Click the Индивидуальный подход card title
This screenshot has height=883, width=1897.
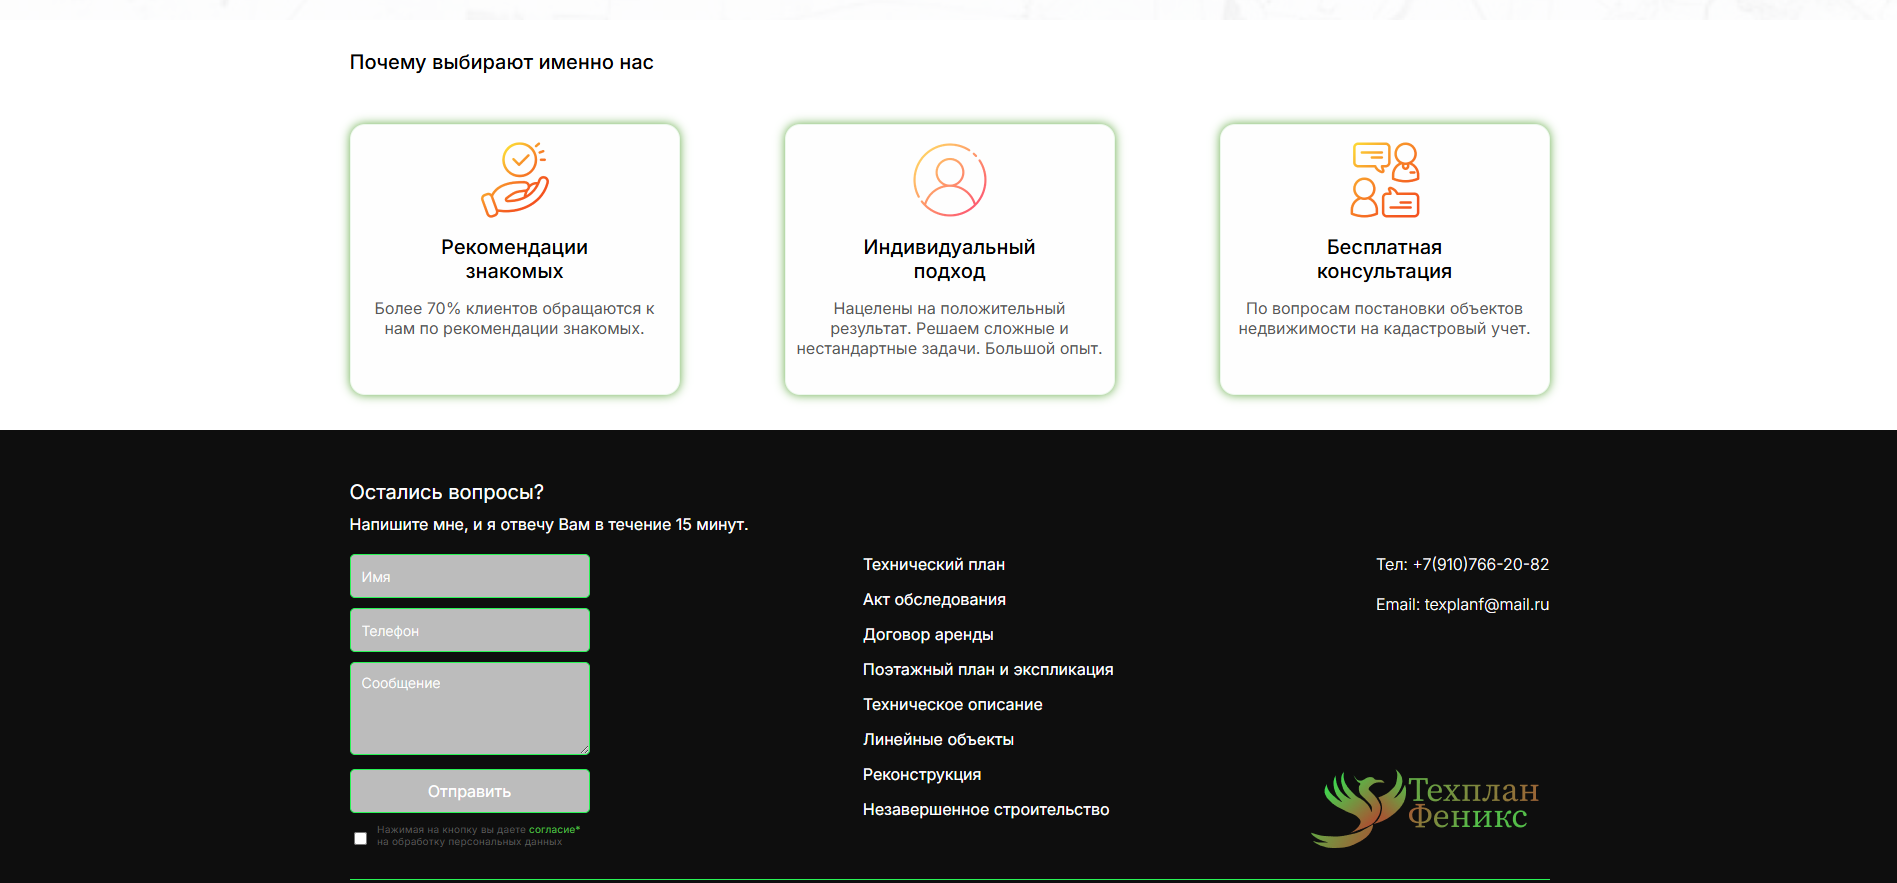950,259
